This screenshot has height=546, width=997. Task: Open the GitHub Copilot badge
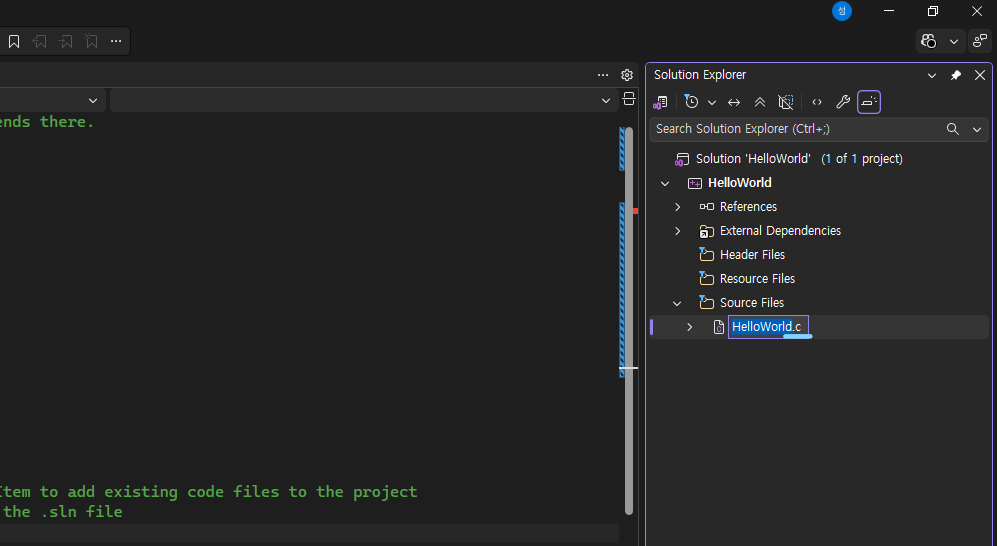tap(928, 41)
